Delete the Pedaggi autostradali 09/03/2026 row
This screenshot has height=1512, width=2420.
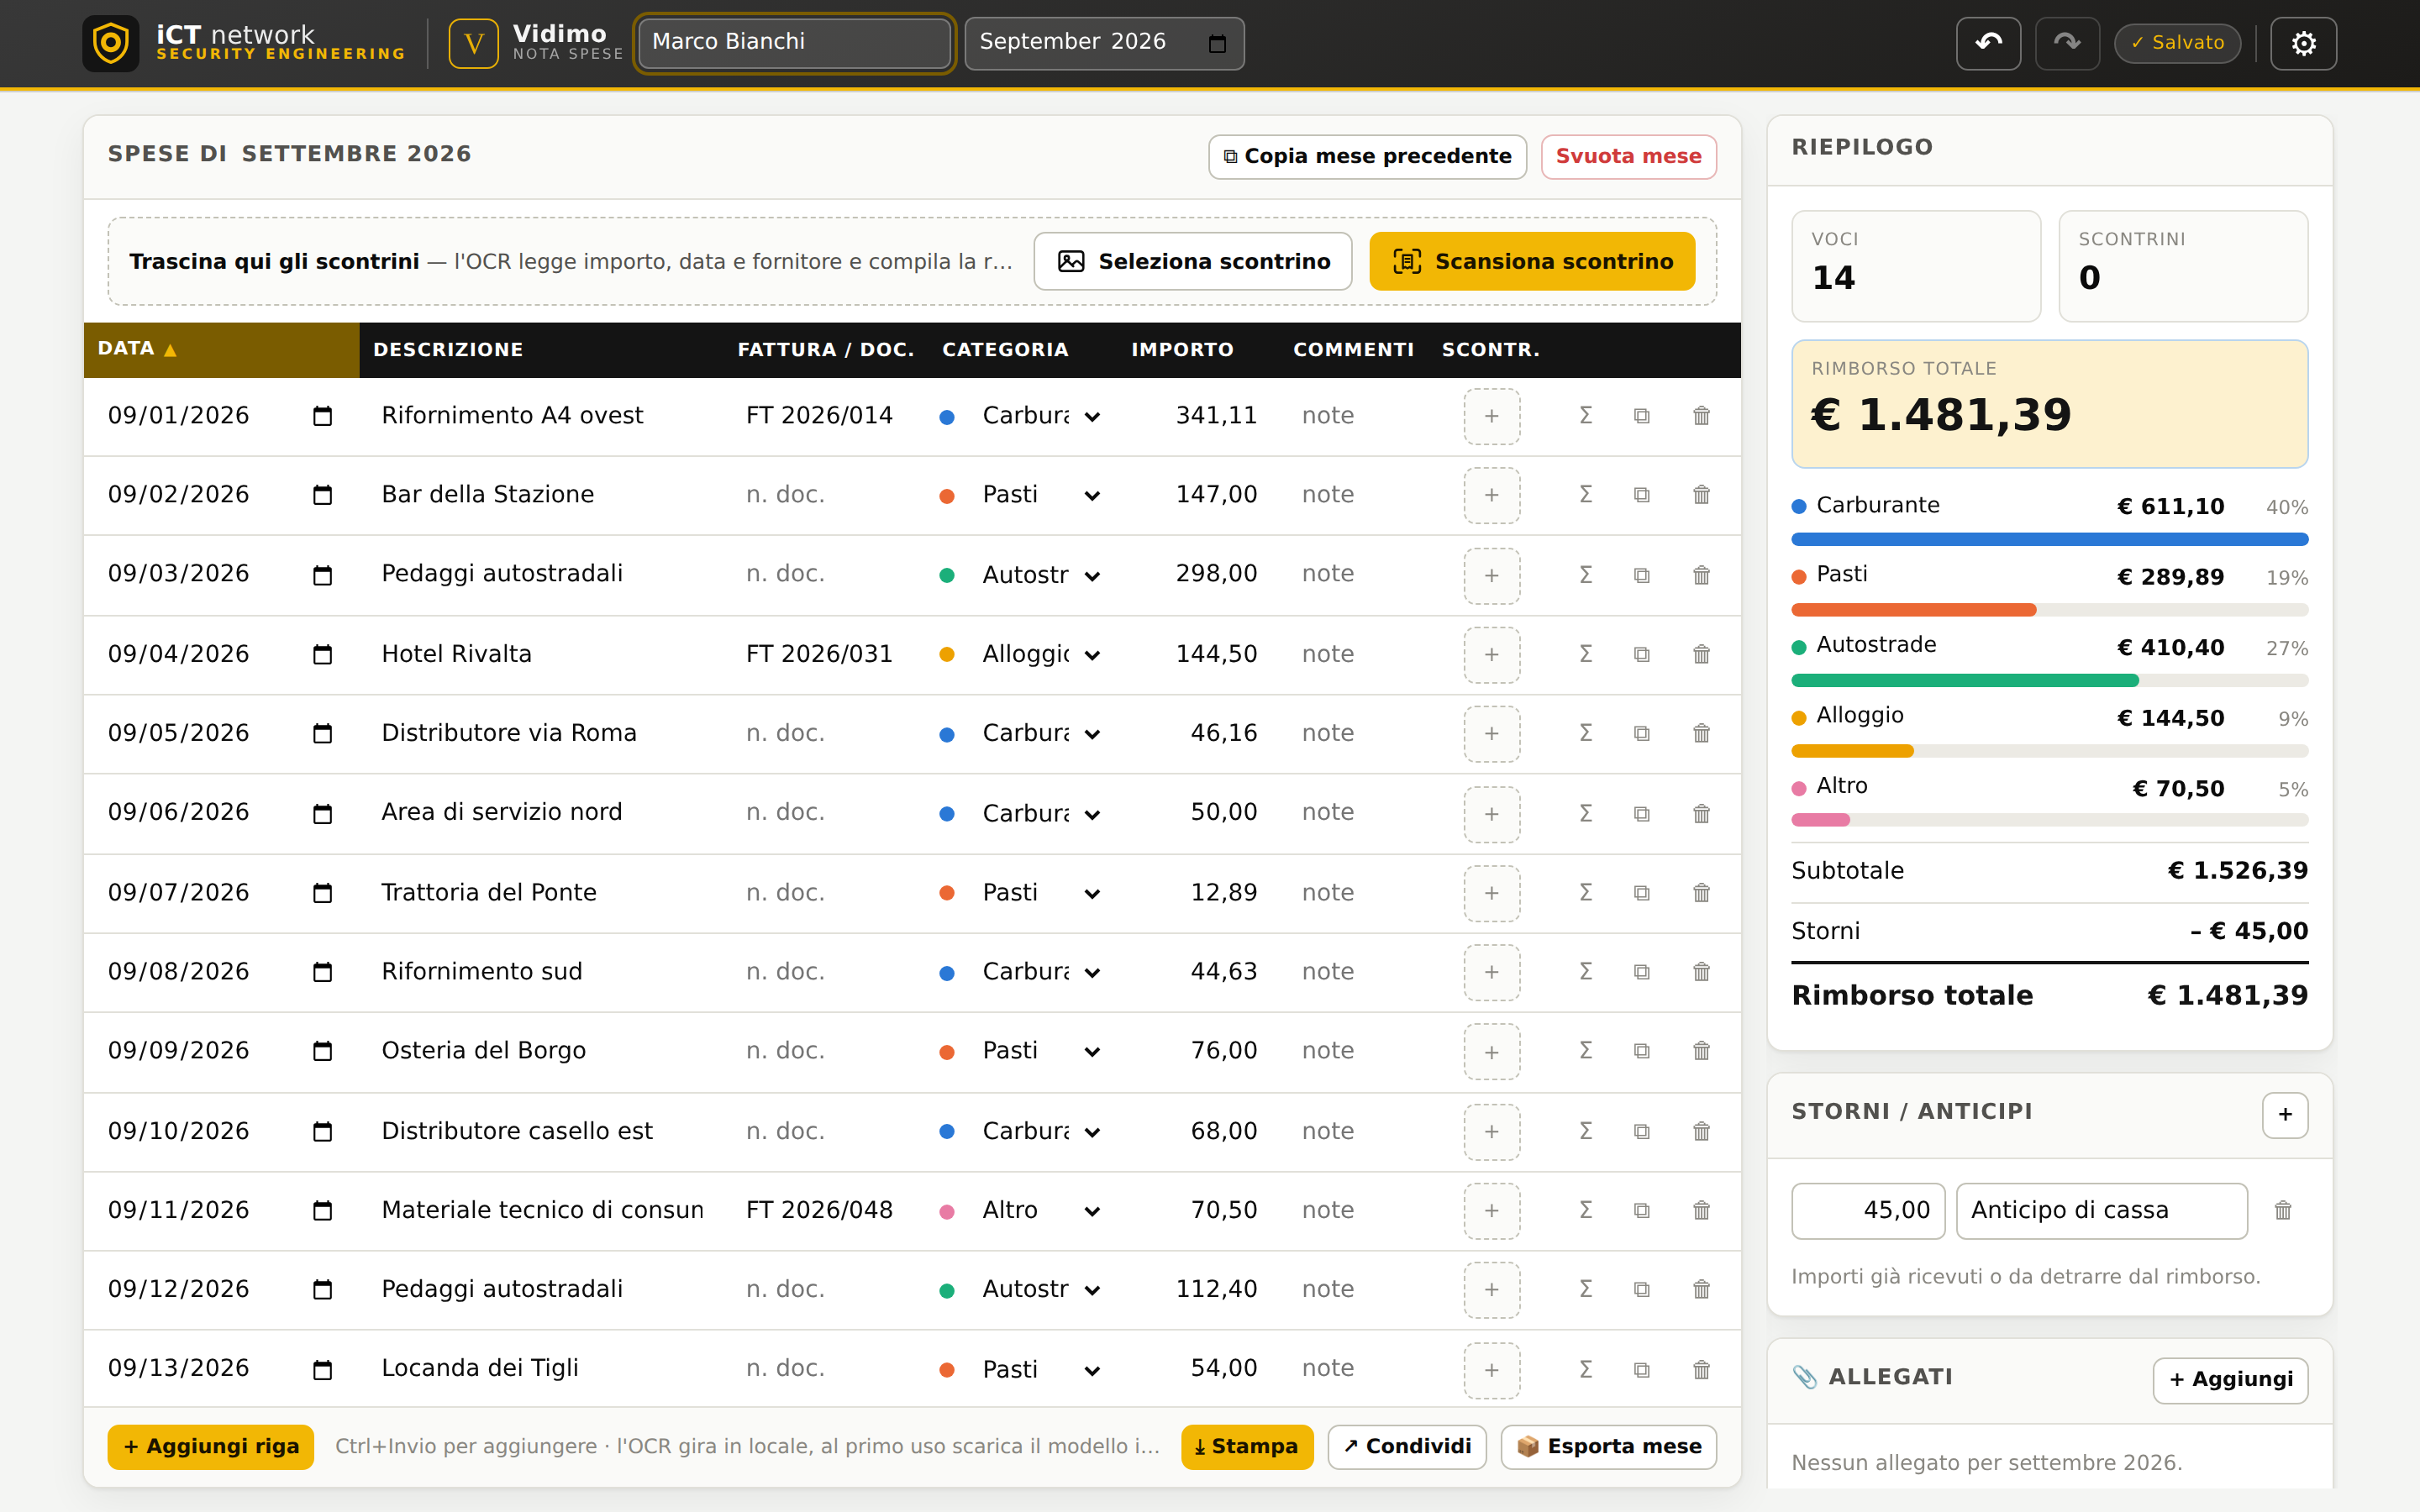[1701, 575]
